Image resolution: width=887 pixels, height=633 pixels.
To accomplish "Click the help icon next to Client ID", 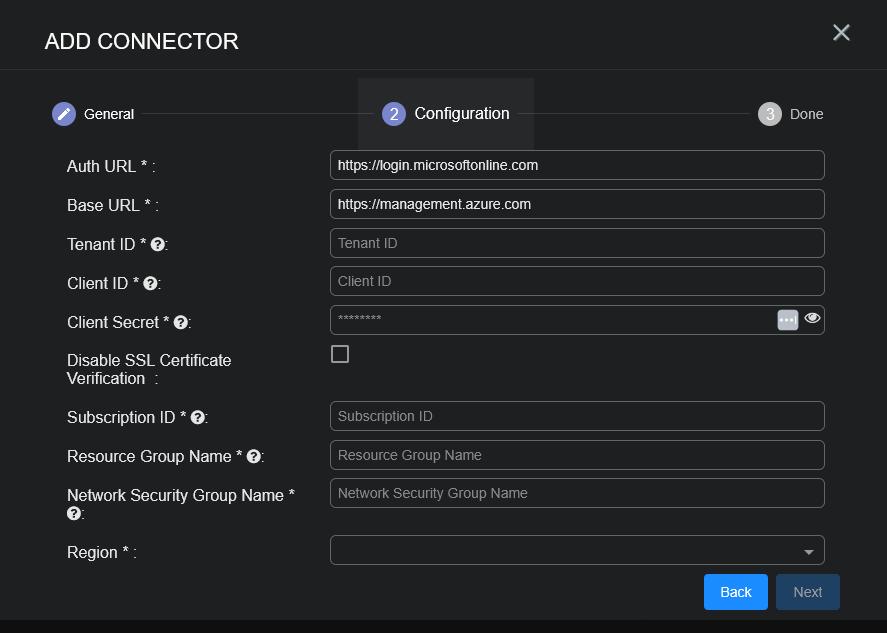I will click(x=150, y=283).
